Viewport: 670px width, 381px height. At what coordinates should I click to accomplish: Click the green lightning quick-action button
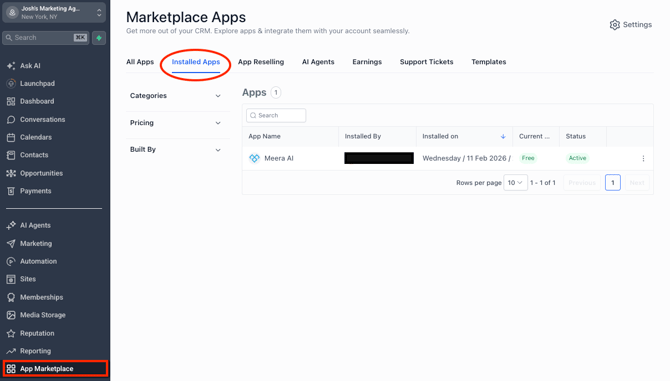(99, 38)
